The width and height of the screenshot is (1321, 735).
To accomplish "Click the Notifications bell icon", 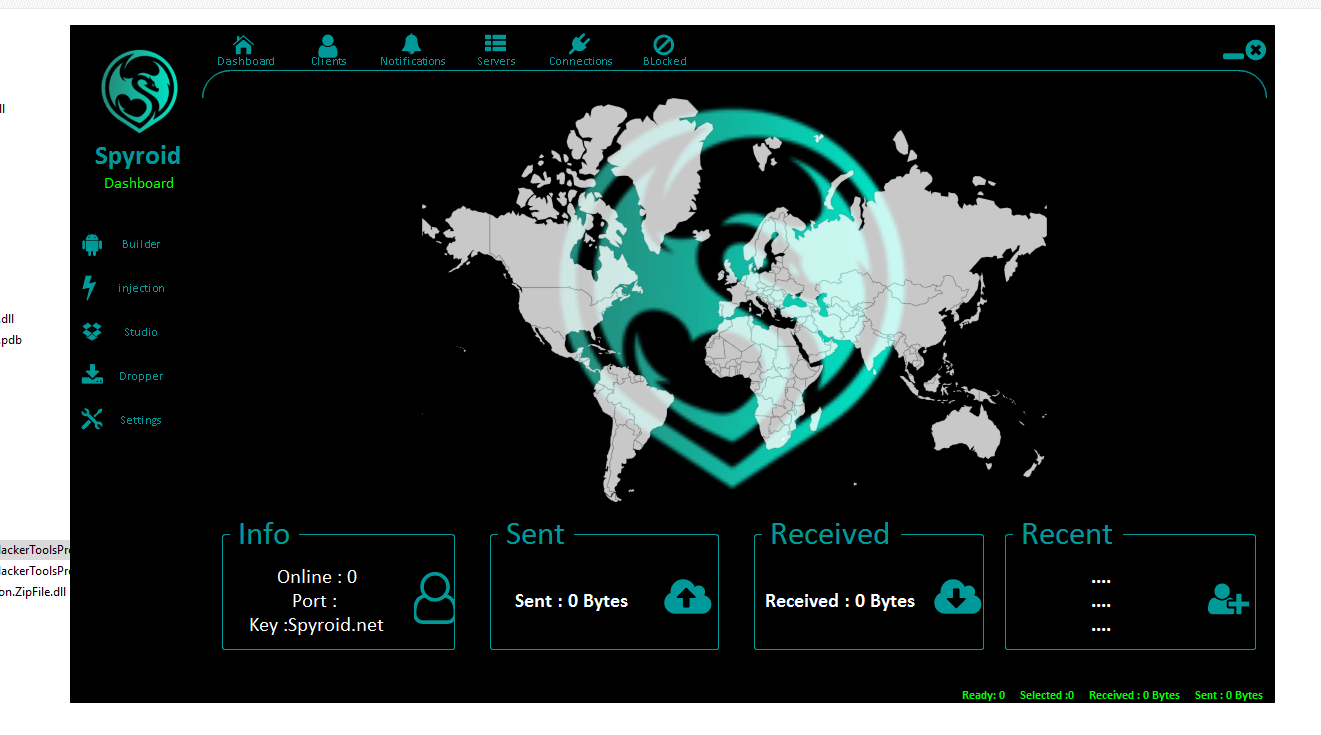I will pos(412,44).
